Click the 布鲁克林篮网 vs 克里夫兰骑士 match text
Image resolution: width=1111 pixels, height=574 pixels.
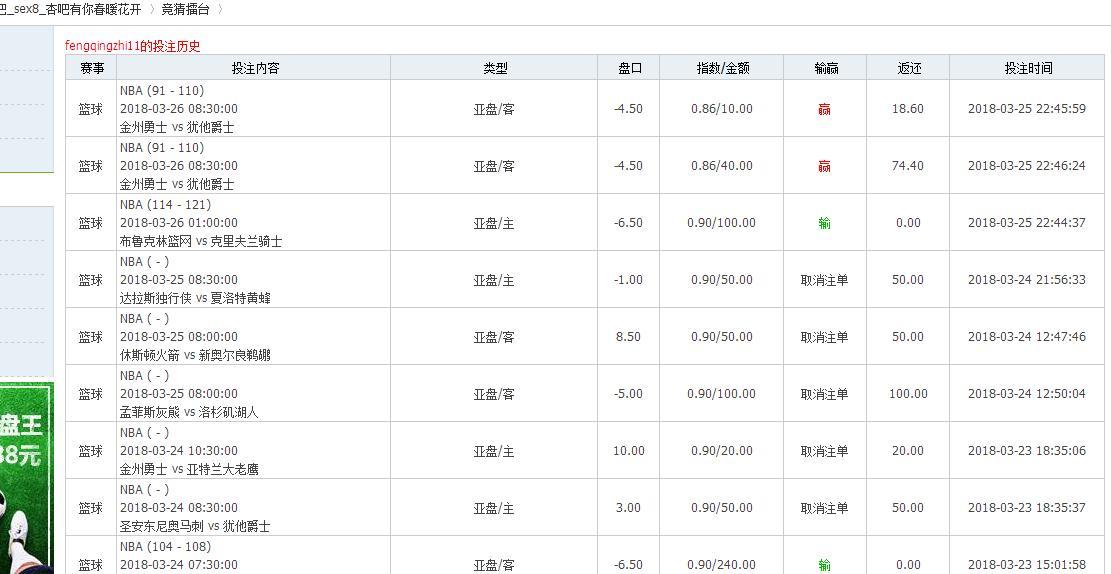click(x=201, y=241)
